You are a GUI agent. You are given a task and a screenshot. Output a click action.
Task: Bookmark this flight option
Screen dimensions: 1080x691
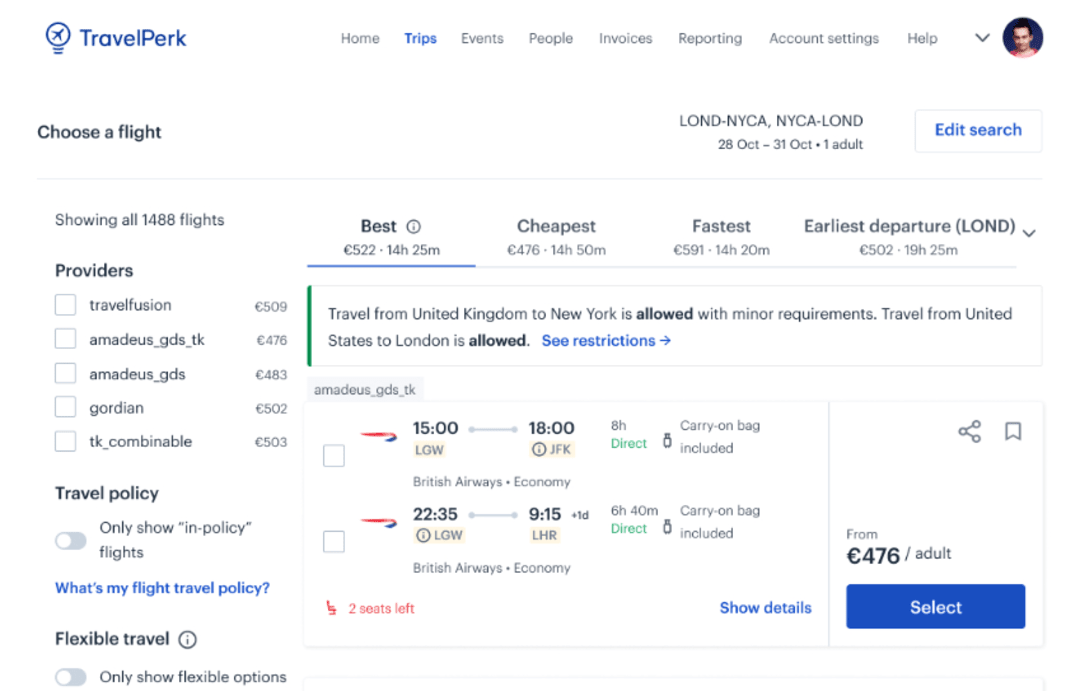(1012, 431)
